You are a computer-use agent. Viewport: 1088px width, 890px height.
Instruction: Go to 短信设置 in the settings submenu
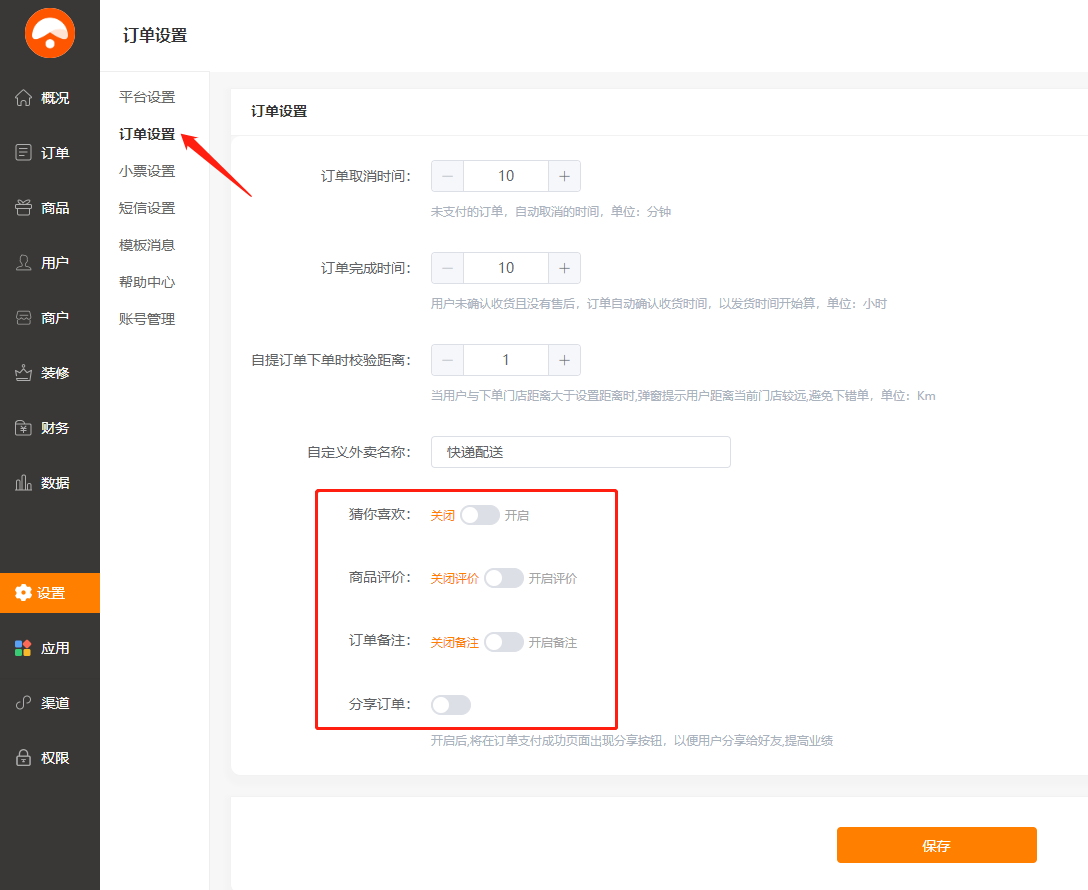click(147, 208)
